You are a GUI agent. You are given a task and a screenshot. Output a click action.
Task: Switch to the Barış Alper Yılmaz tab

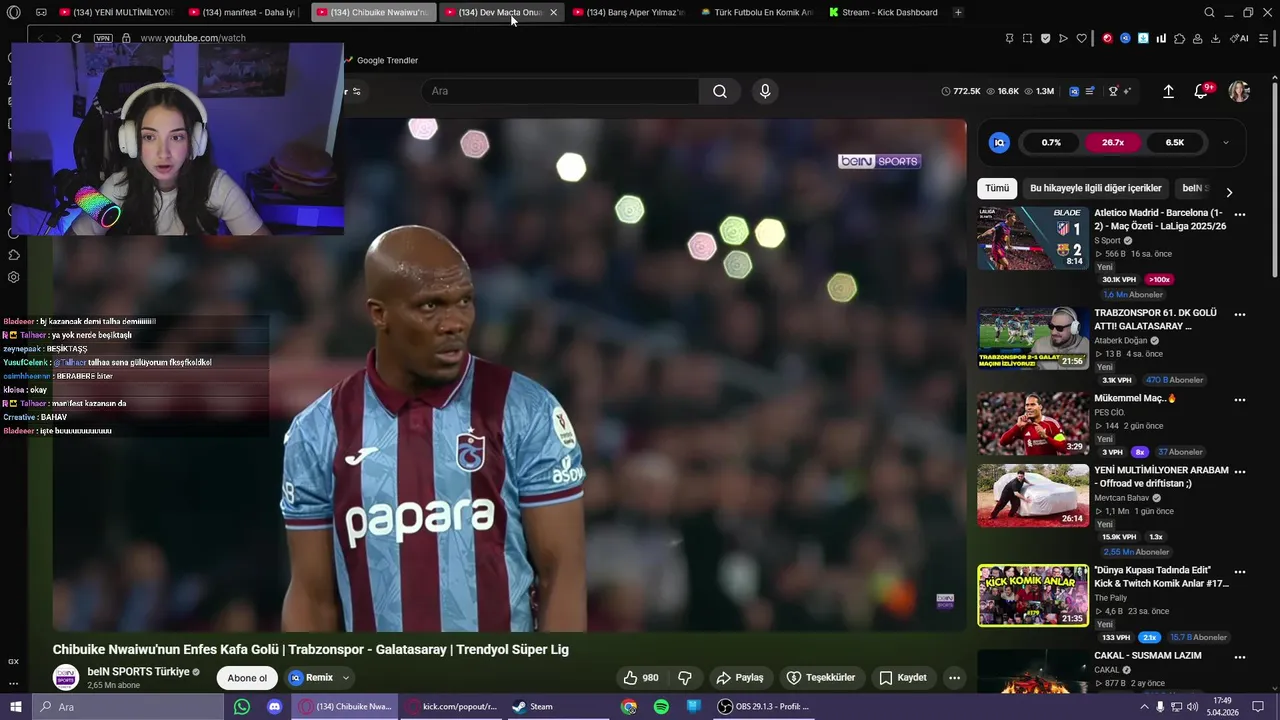click(629, 12)
